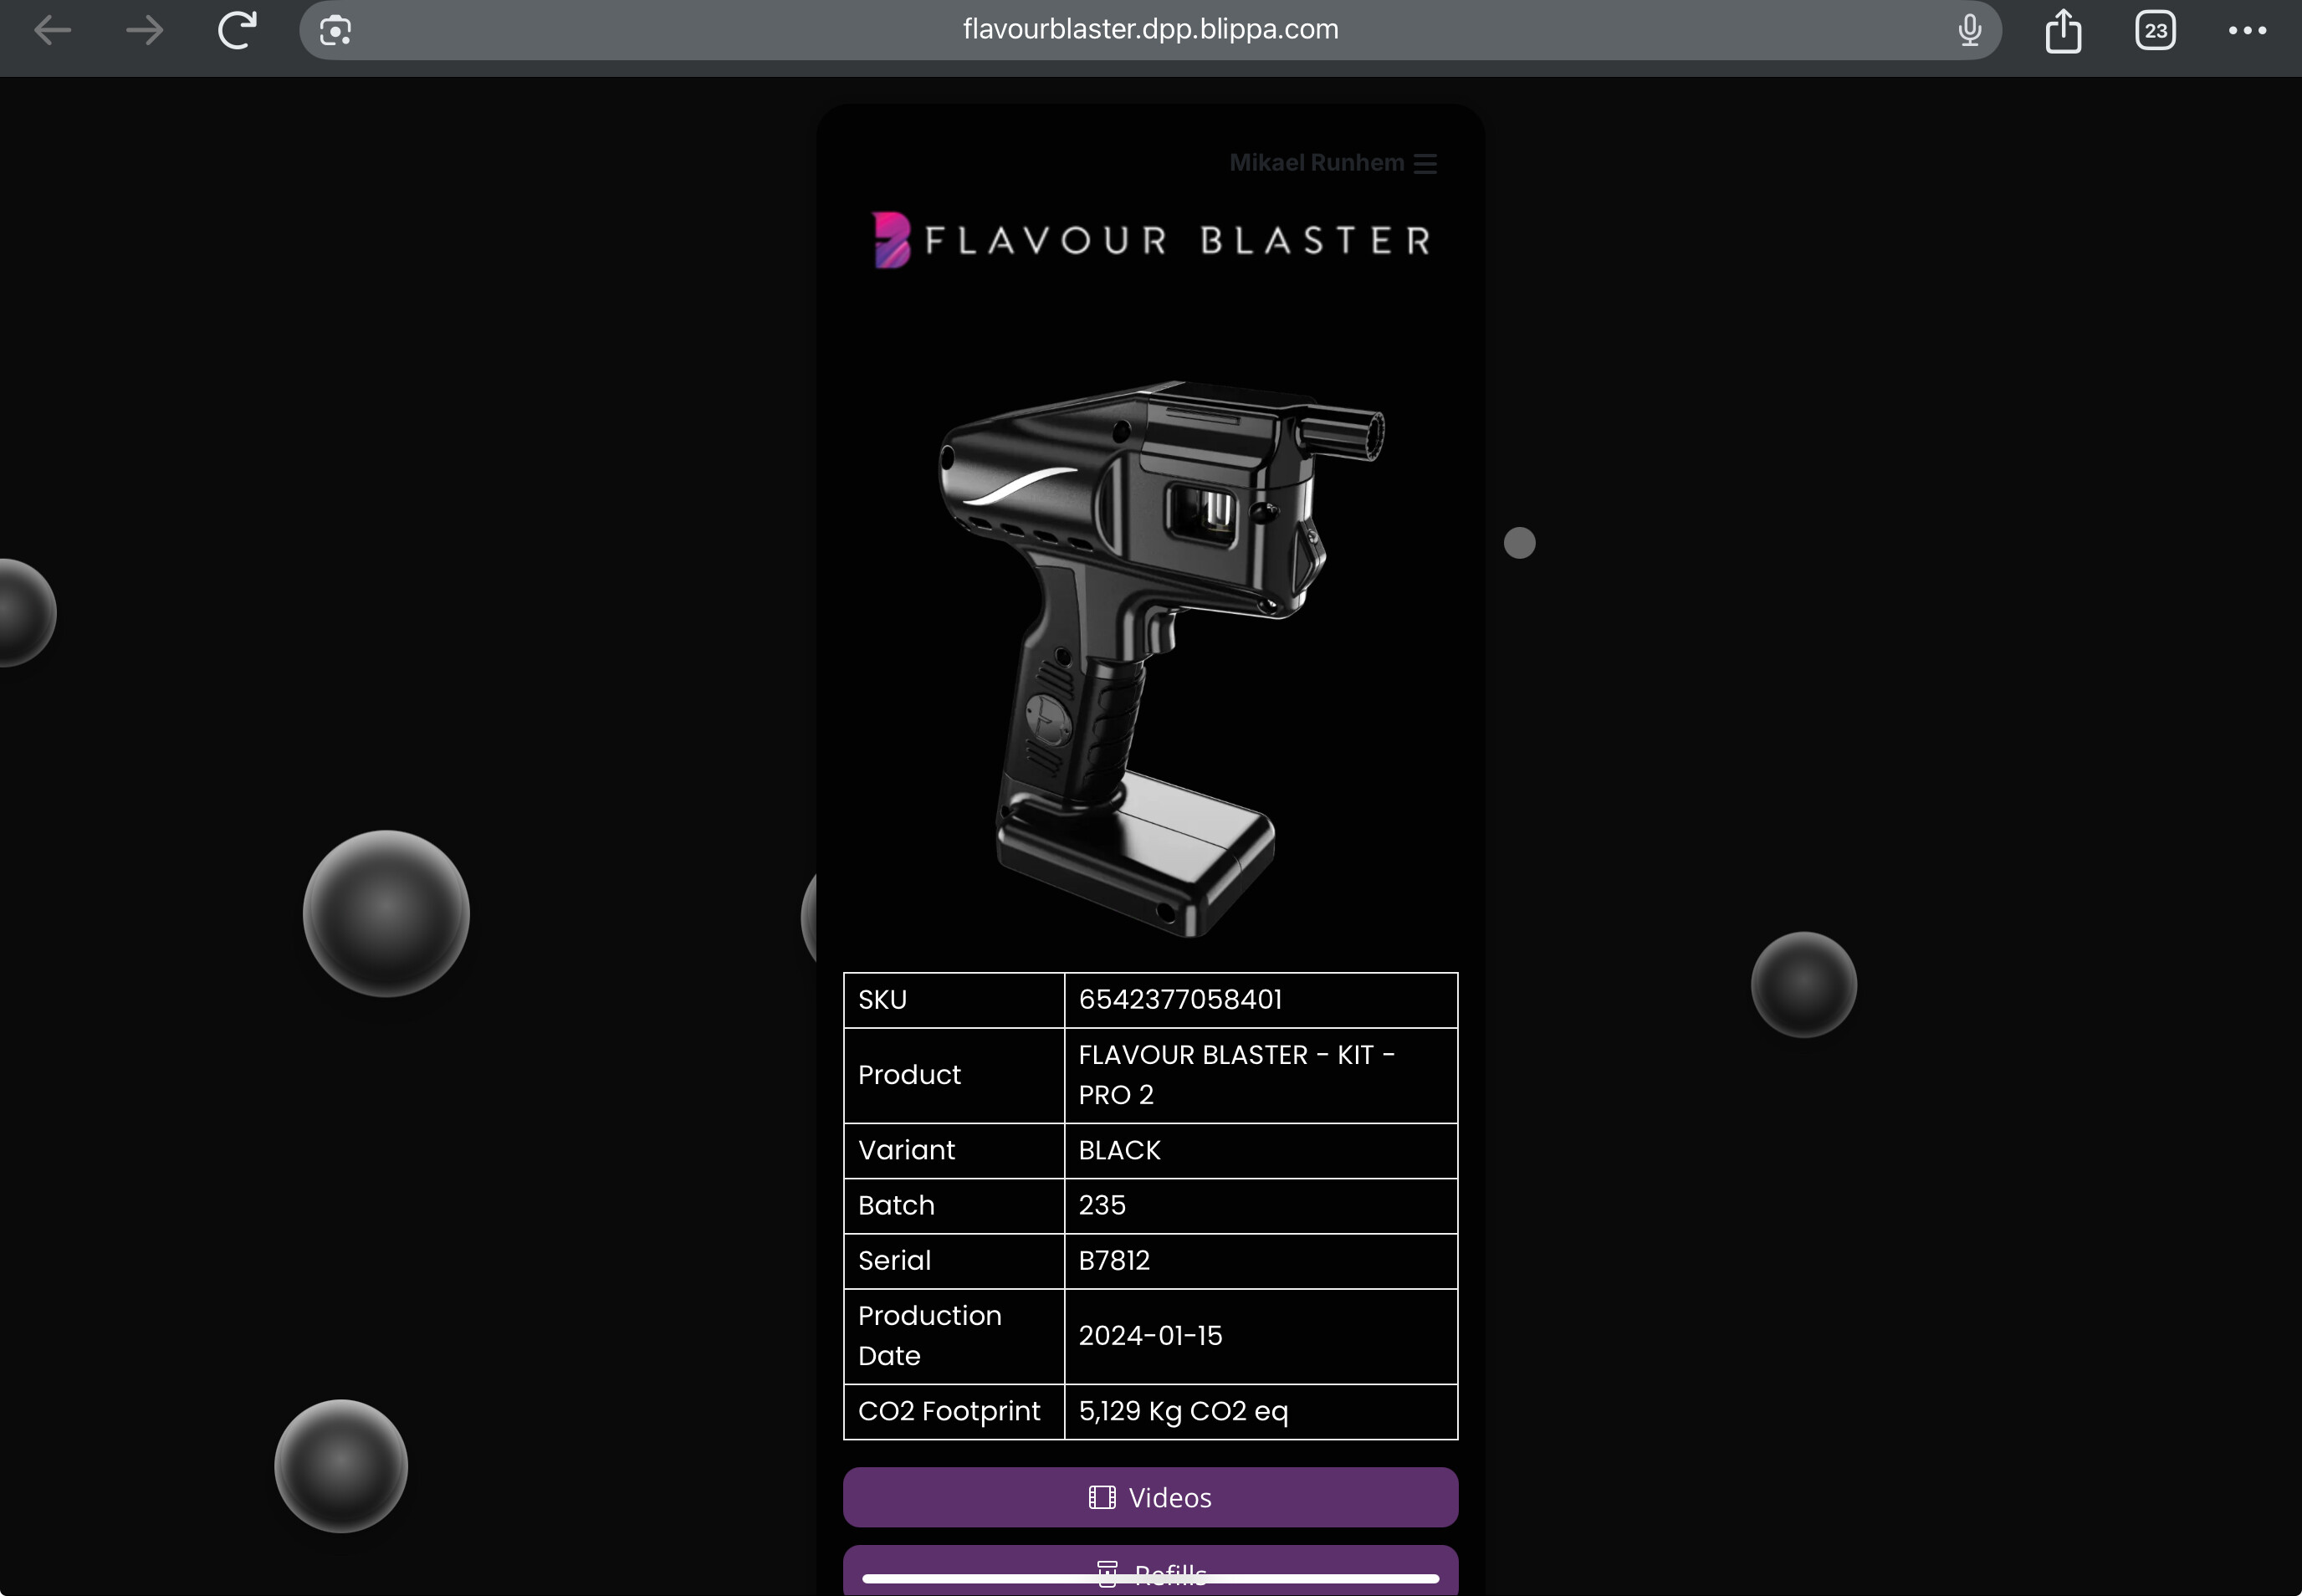Click the browser forward arrow
Image resolution: width=2302 pixels, height=1596 pixels.
pos(145,30)
